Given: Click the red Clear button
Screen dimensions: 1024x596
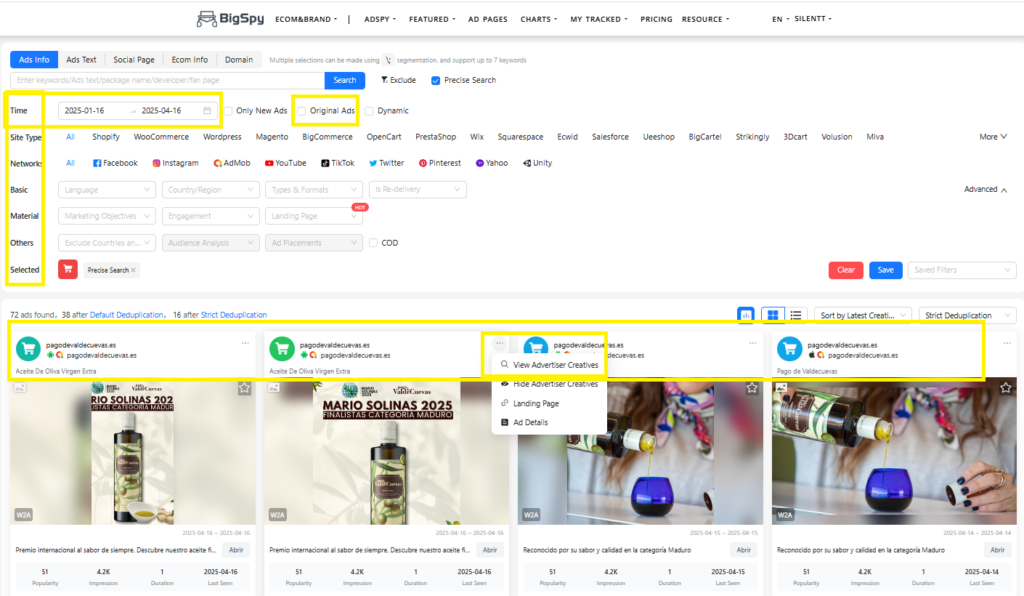Looking at the screenshot, I should click(x=846, y=270).
